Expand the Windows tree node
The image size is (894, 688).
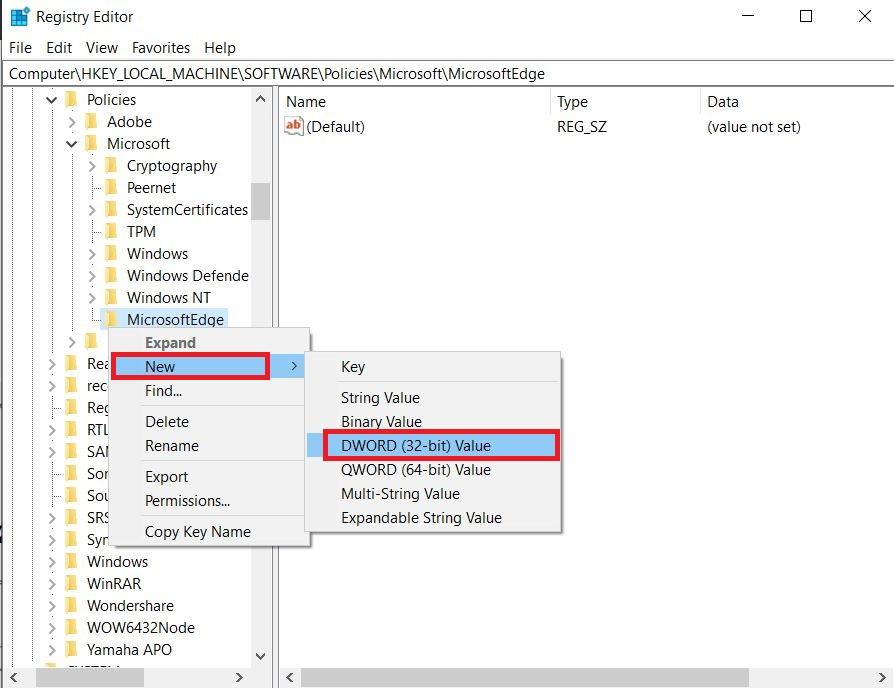click(52, 561)
